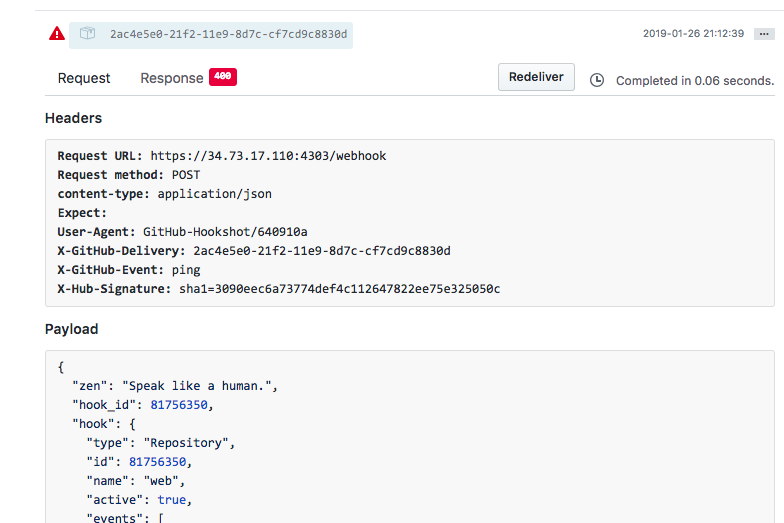The image size is (784, 523).
Task: Click the Request method POST value
Action: (x=186, y=175)
